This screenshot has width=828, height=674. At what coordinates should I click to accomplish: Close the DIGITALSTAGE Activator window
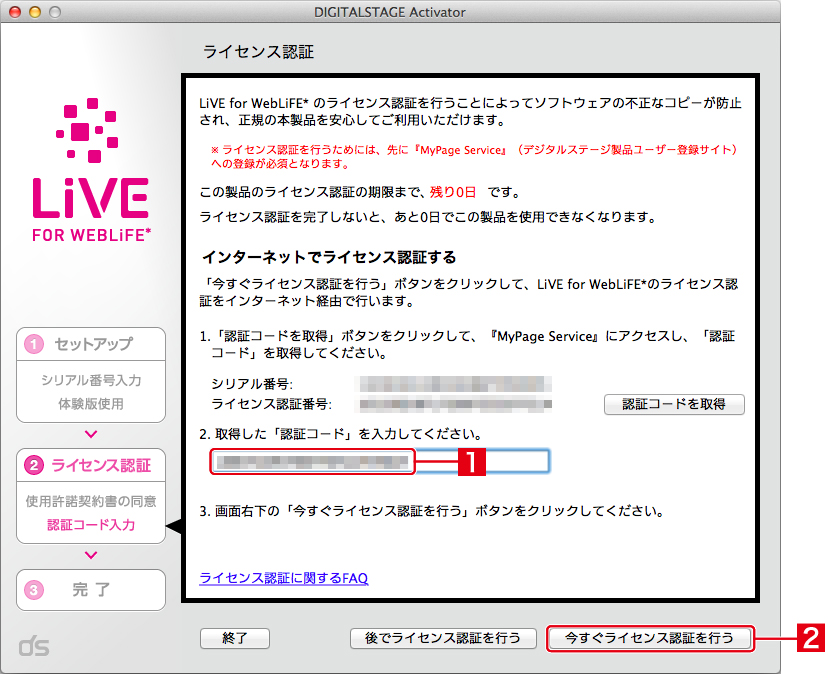click(x=15, y=12)
